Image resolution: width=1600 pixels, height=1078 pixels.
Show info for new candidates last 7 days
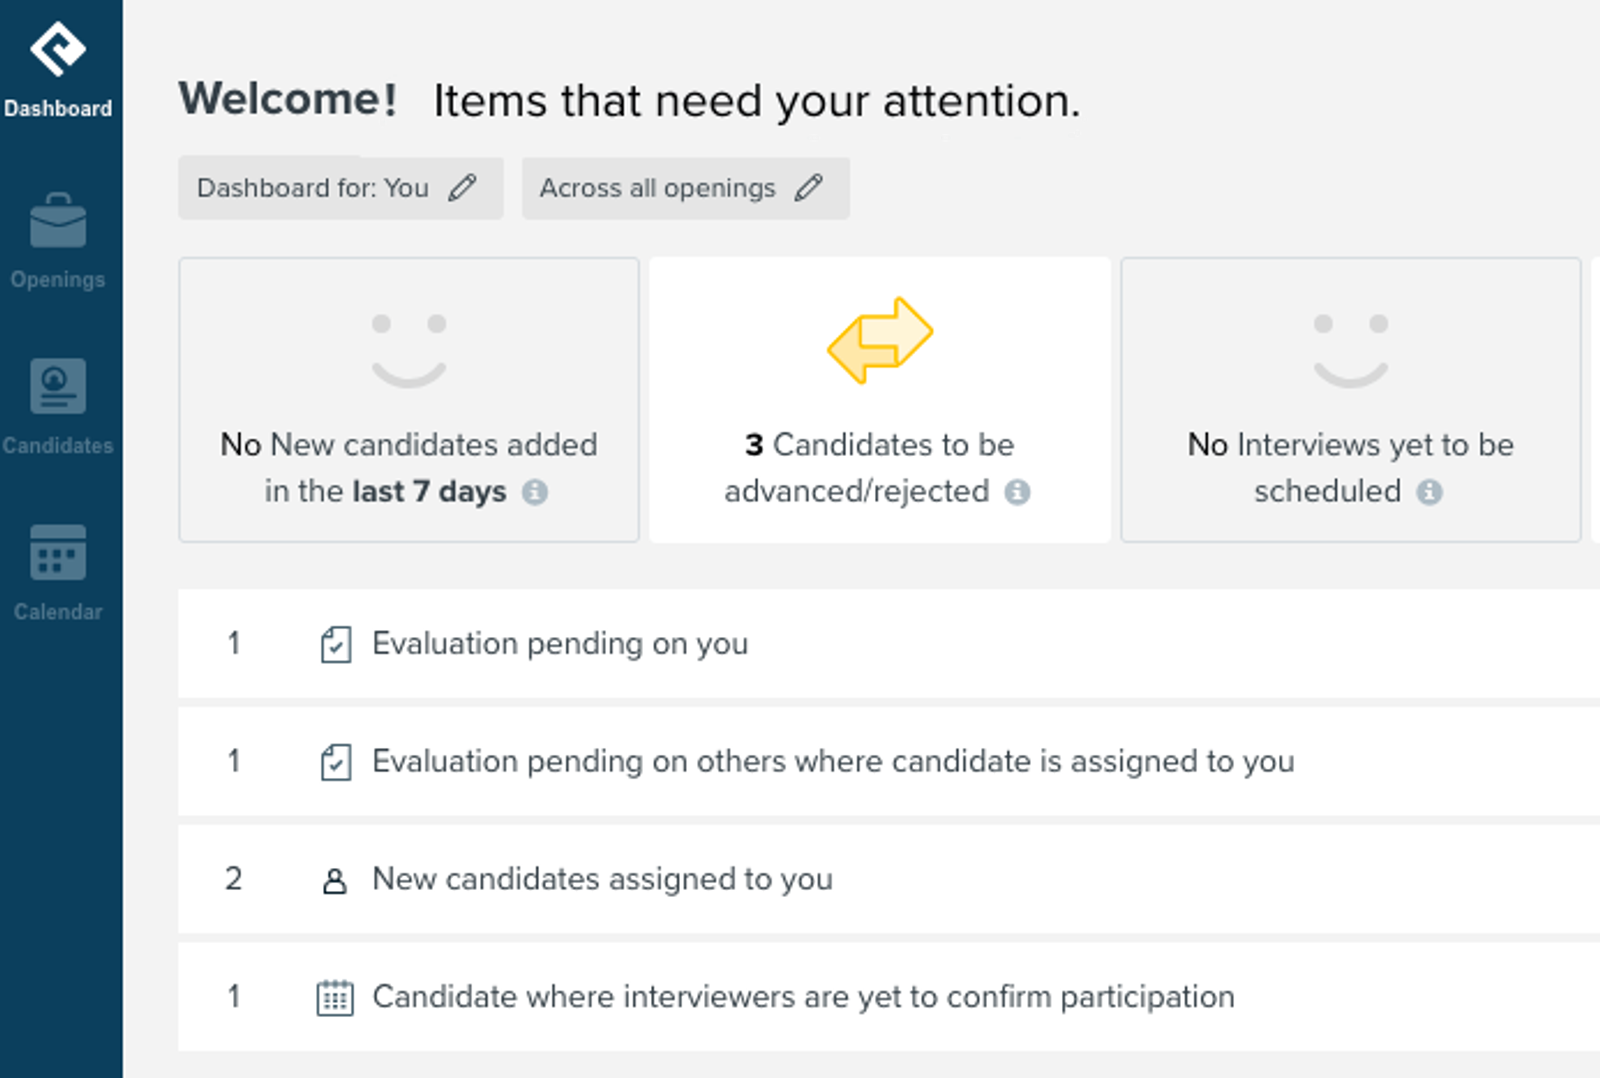(535, 492)
